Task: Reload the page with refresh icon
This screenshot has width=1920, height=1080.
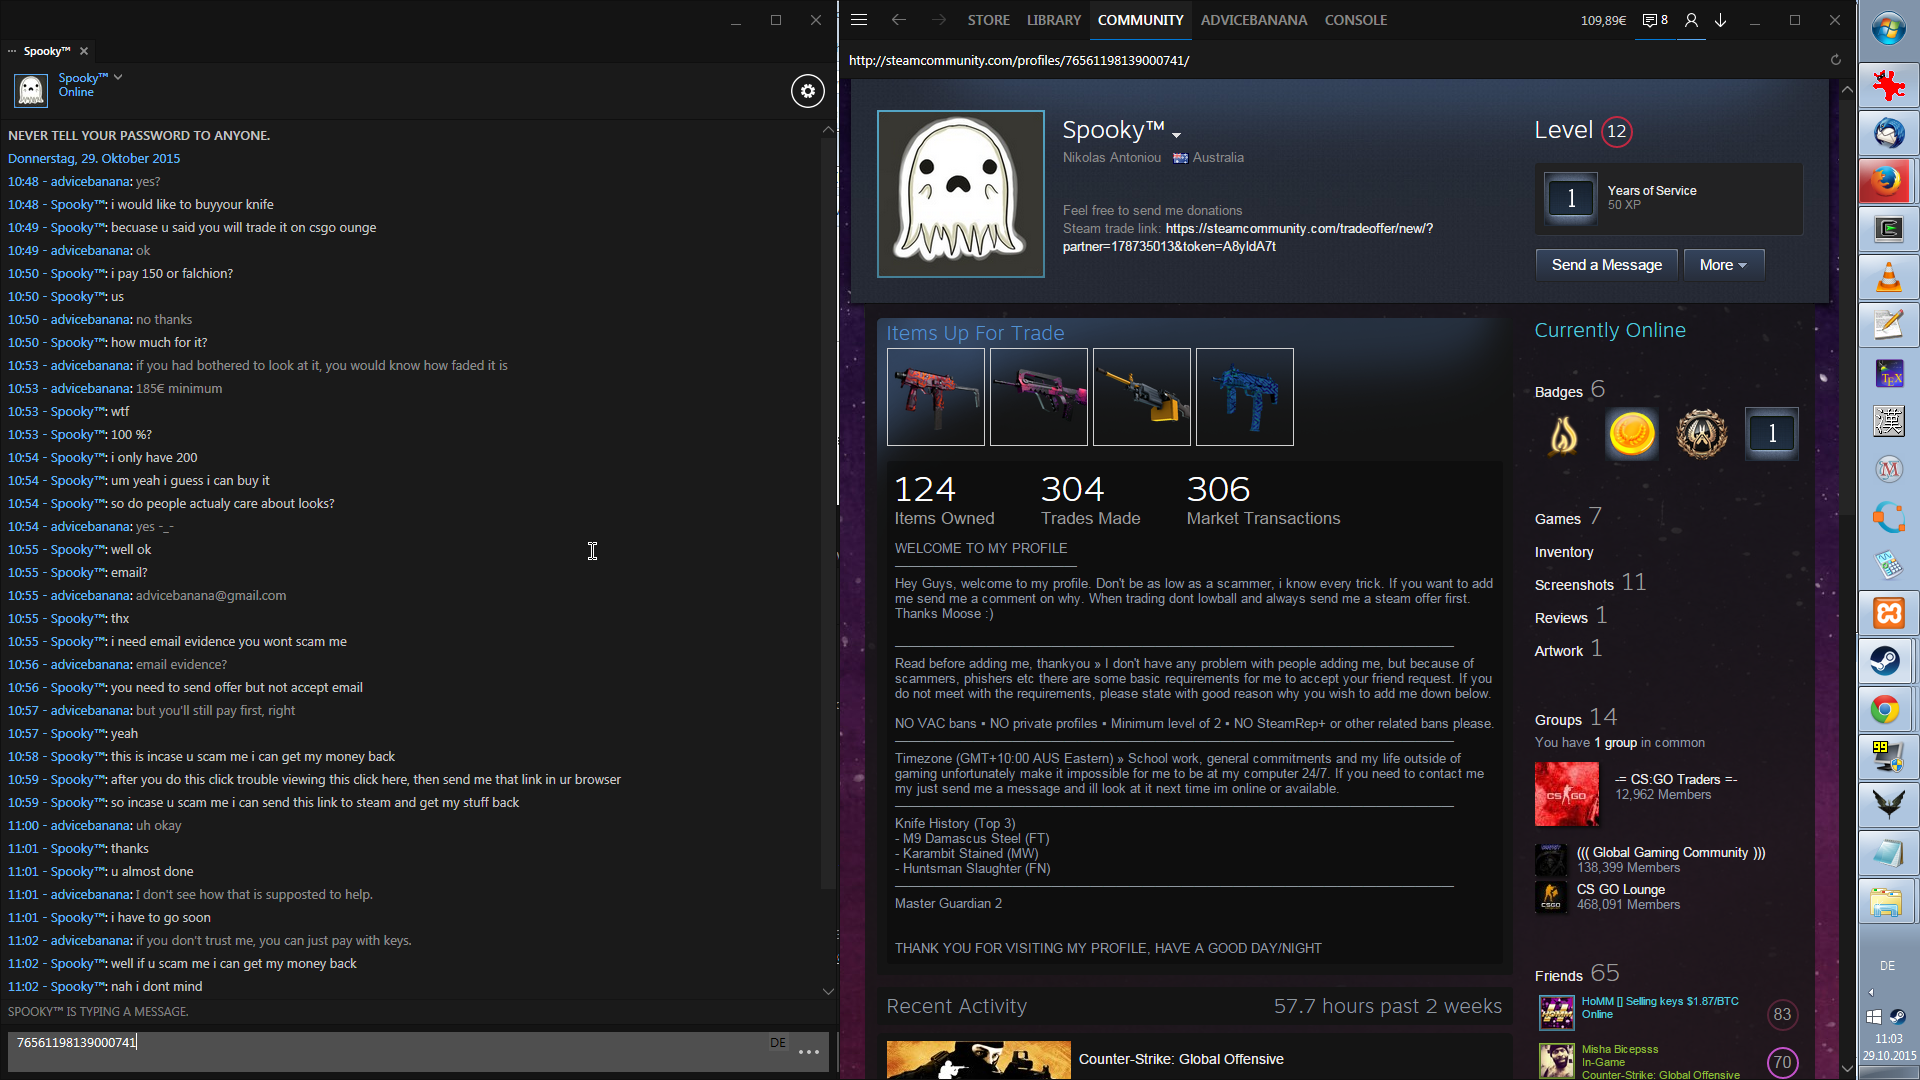Action: pos(1835,60)
